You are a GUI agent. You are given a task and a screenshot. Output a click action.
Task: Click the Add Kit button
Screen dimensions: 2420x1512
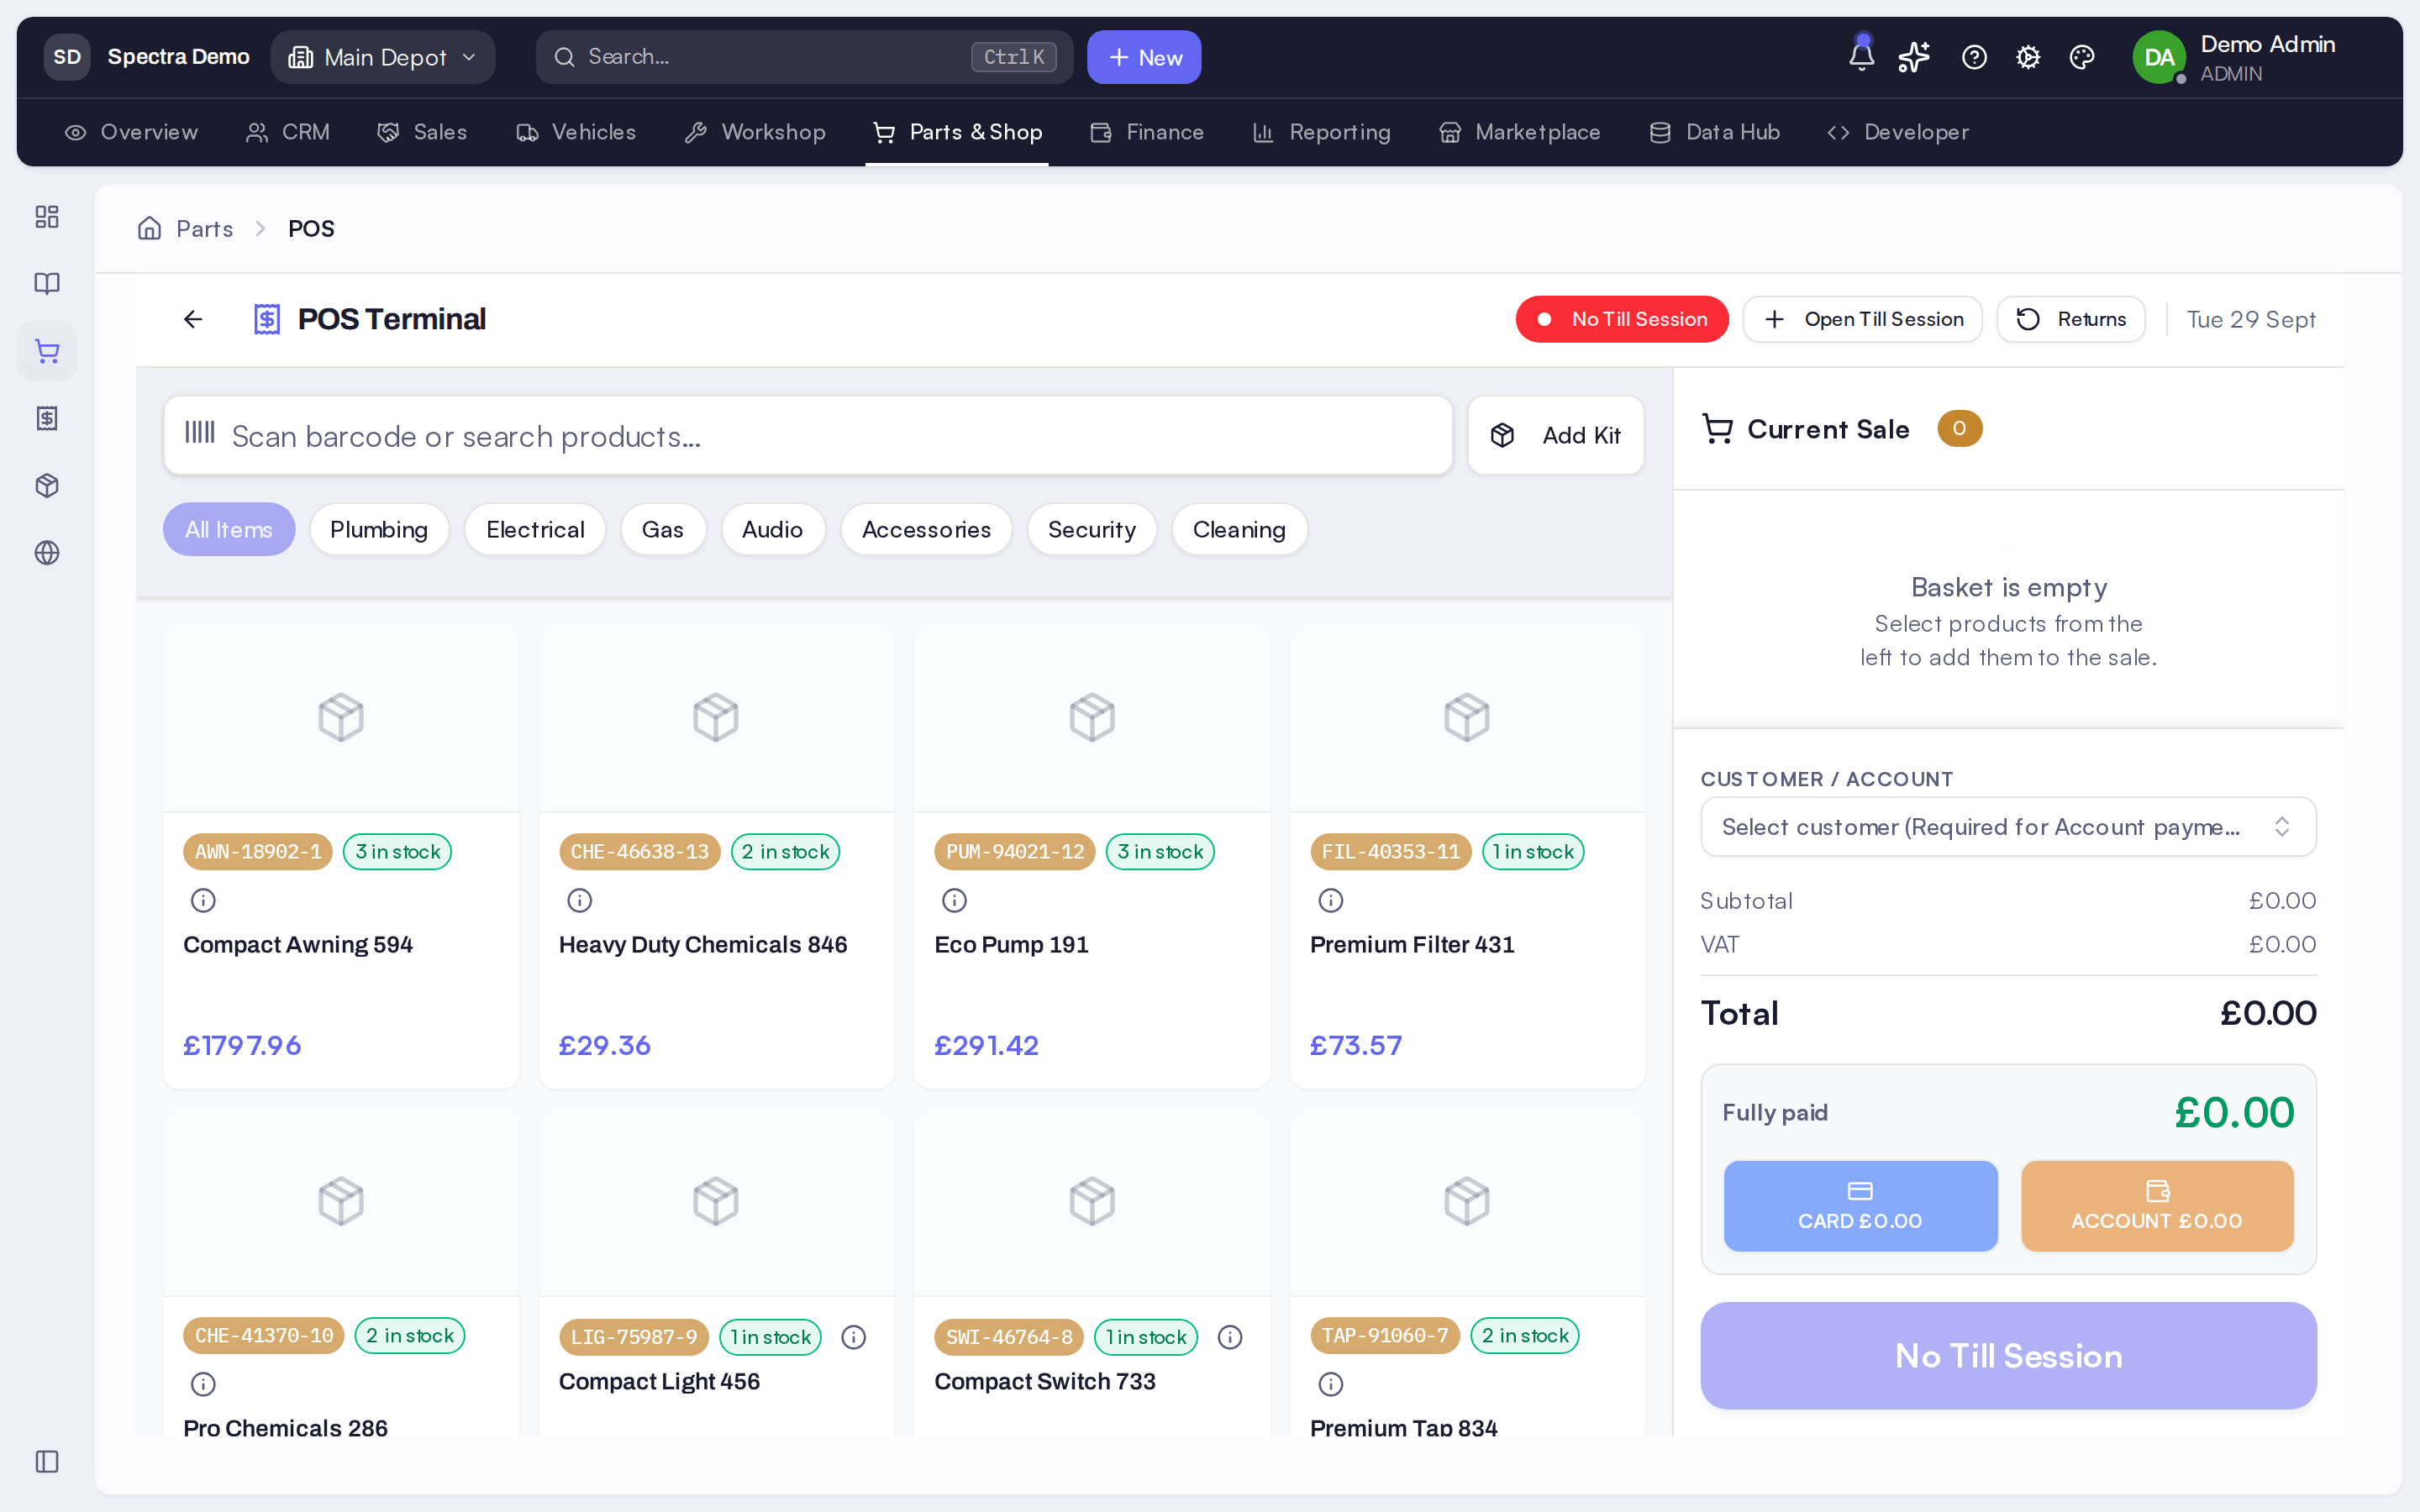click(1555, 435)
